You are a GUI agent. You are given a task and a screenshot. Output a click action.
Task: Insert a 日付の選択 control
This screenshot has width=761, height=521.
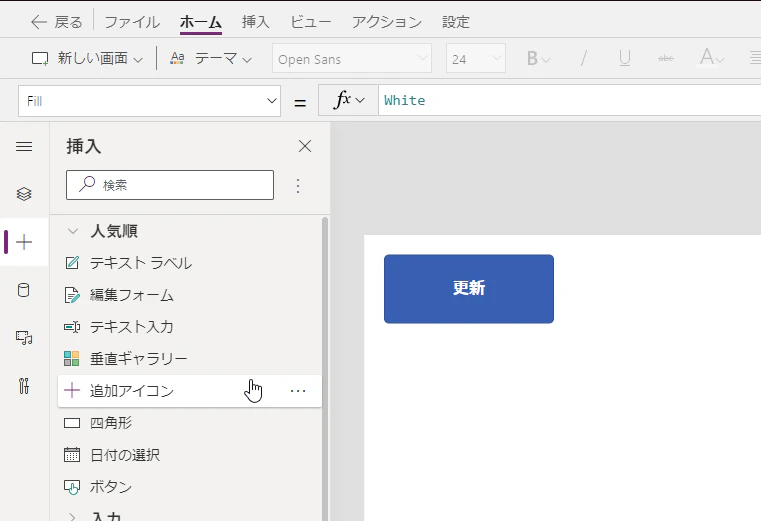click(x=190, y=455)
